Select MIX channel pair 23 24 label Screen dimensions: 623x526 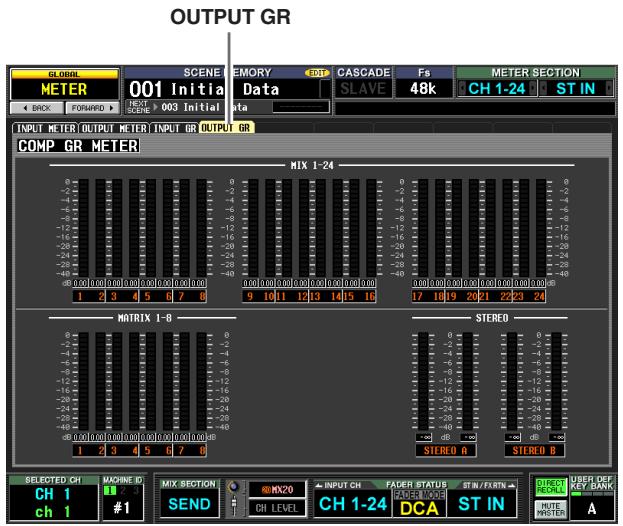pyautogui.click(x=529, y=296)
